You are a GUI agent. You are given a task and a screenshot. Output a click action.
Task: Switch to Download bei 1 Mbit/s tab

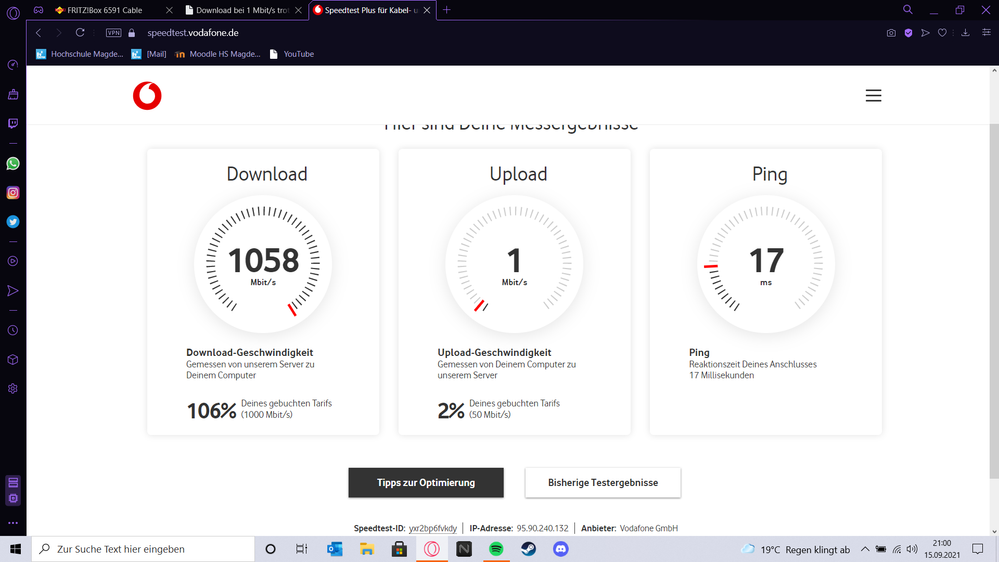coord(242,10)
